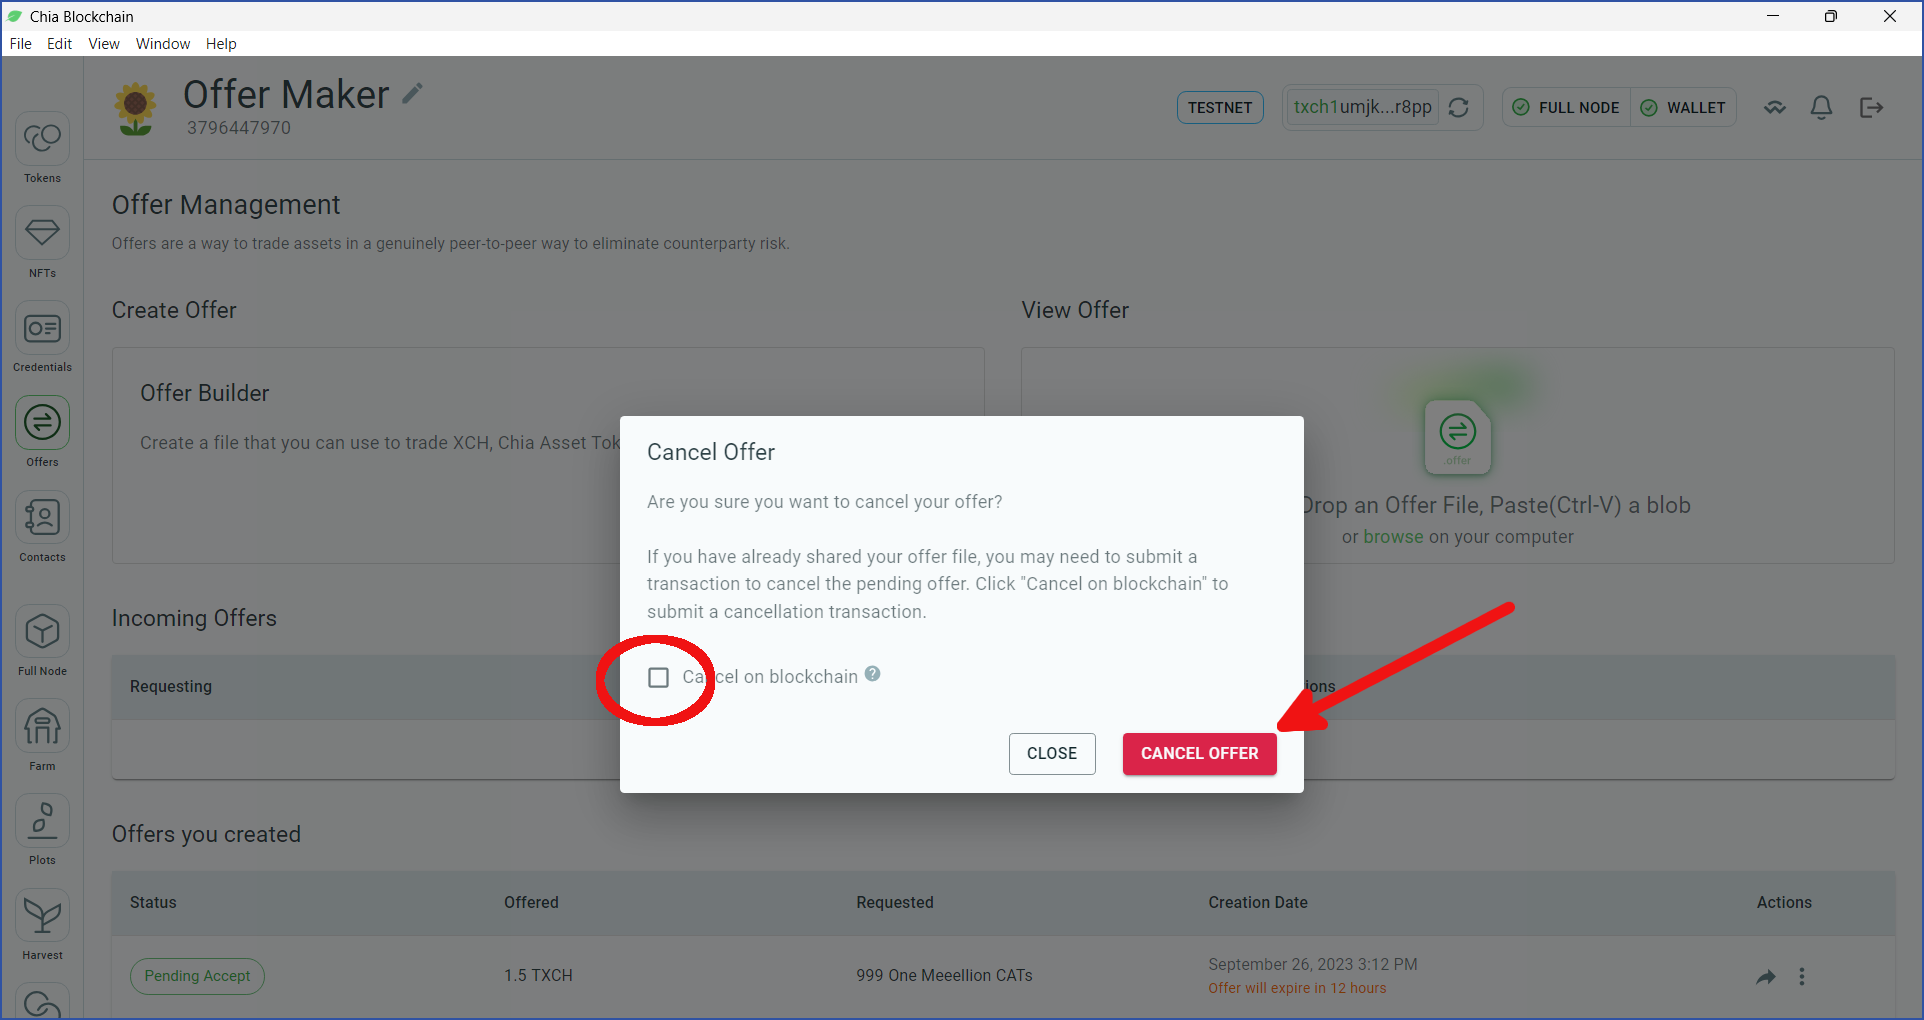
Task: Click the 1.5 TXCH offered amount
Action: (x=538, y=976)
